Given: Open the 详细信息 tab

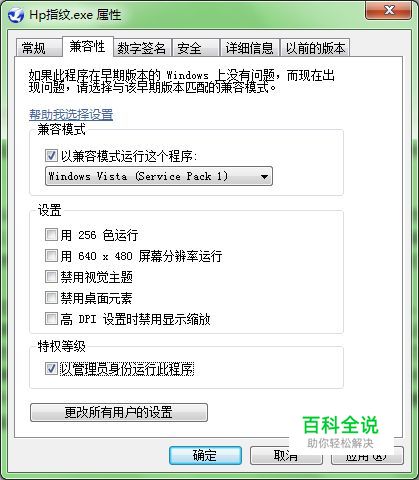Looking at the screenshot, I should [x=249, y=48].
